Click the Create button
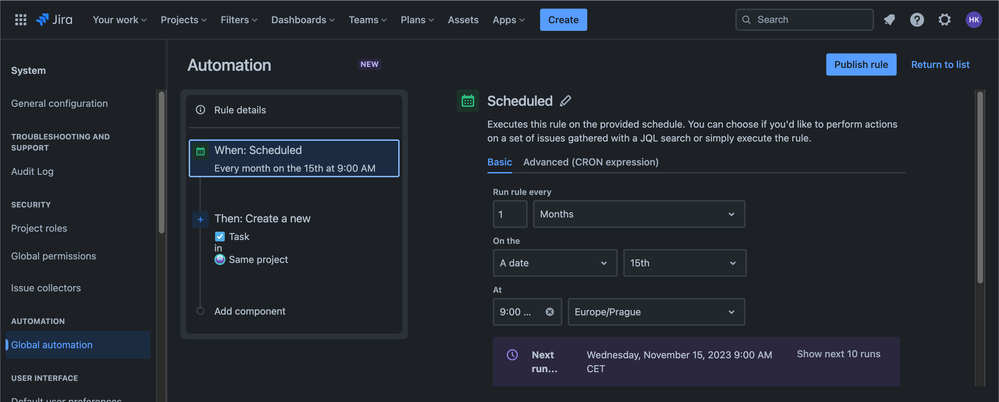999x402 pixels. click(x=563, y=20)
